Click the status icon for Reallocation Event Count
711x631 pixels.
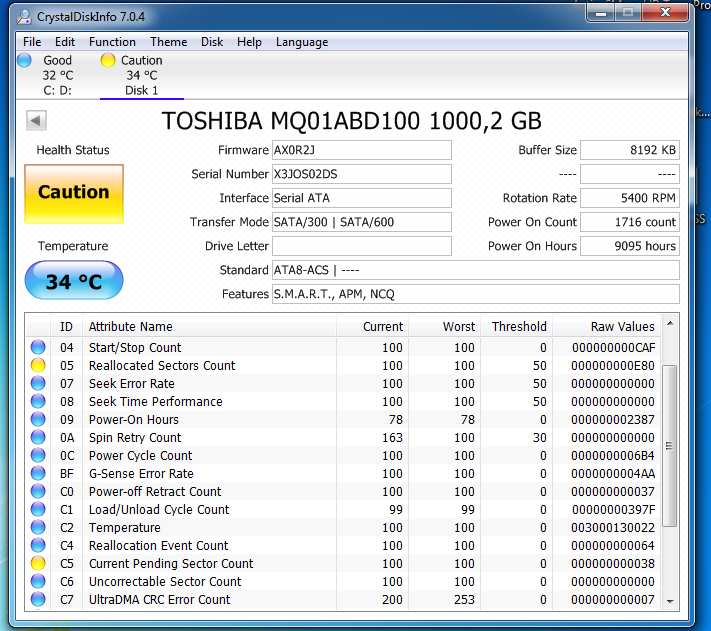tap(38, 545)
